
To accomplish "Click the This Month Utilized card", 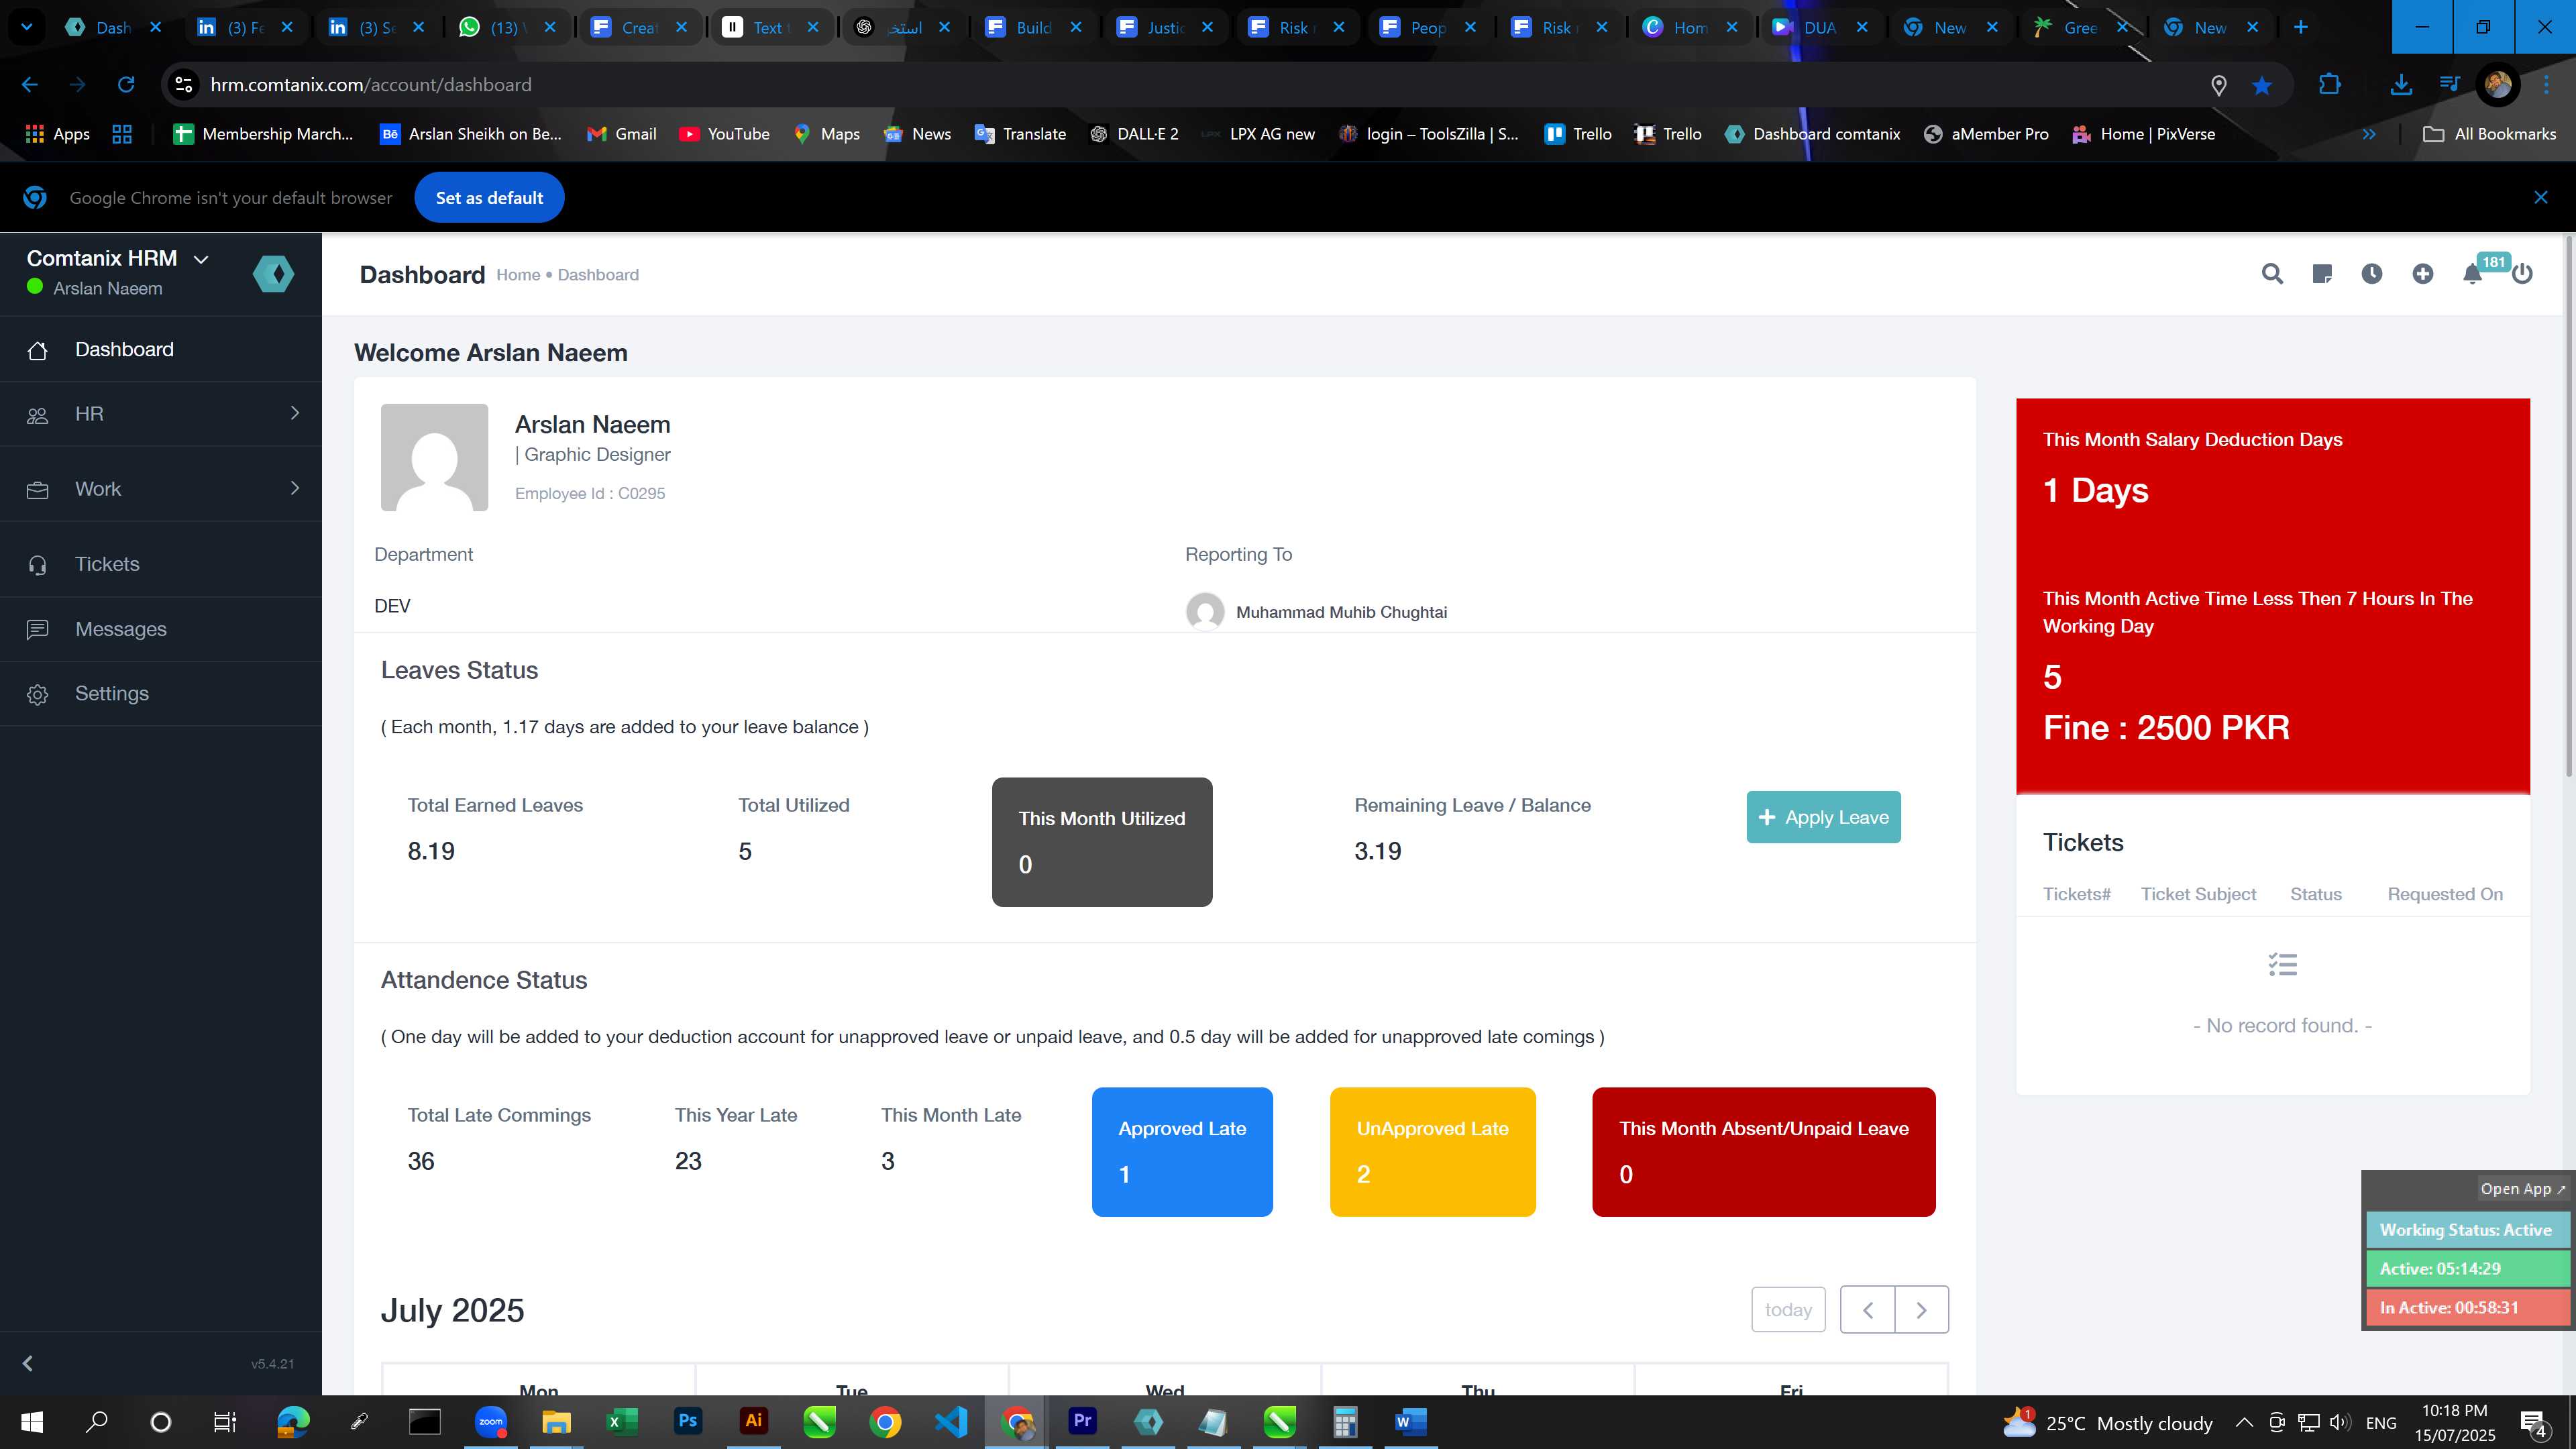I will pyautogui.click(x=1102, y=842).
